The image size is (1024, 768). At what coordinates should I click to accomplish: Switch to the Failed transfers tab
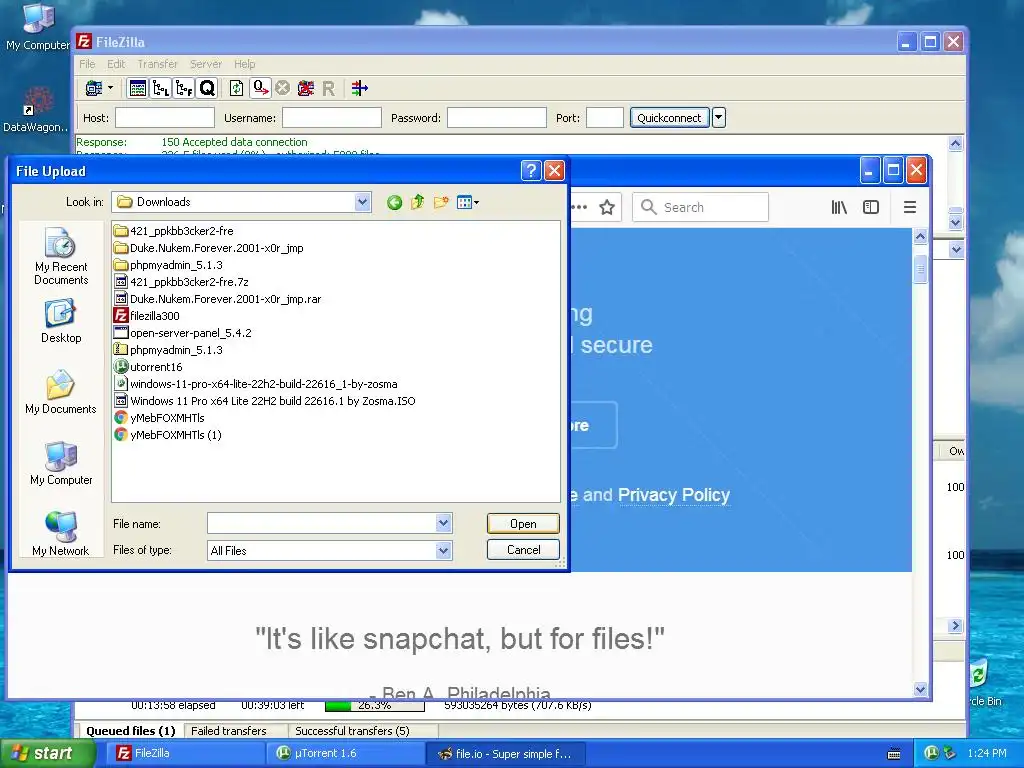click(x=229, y=731)
